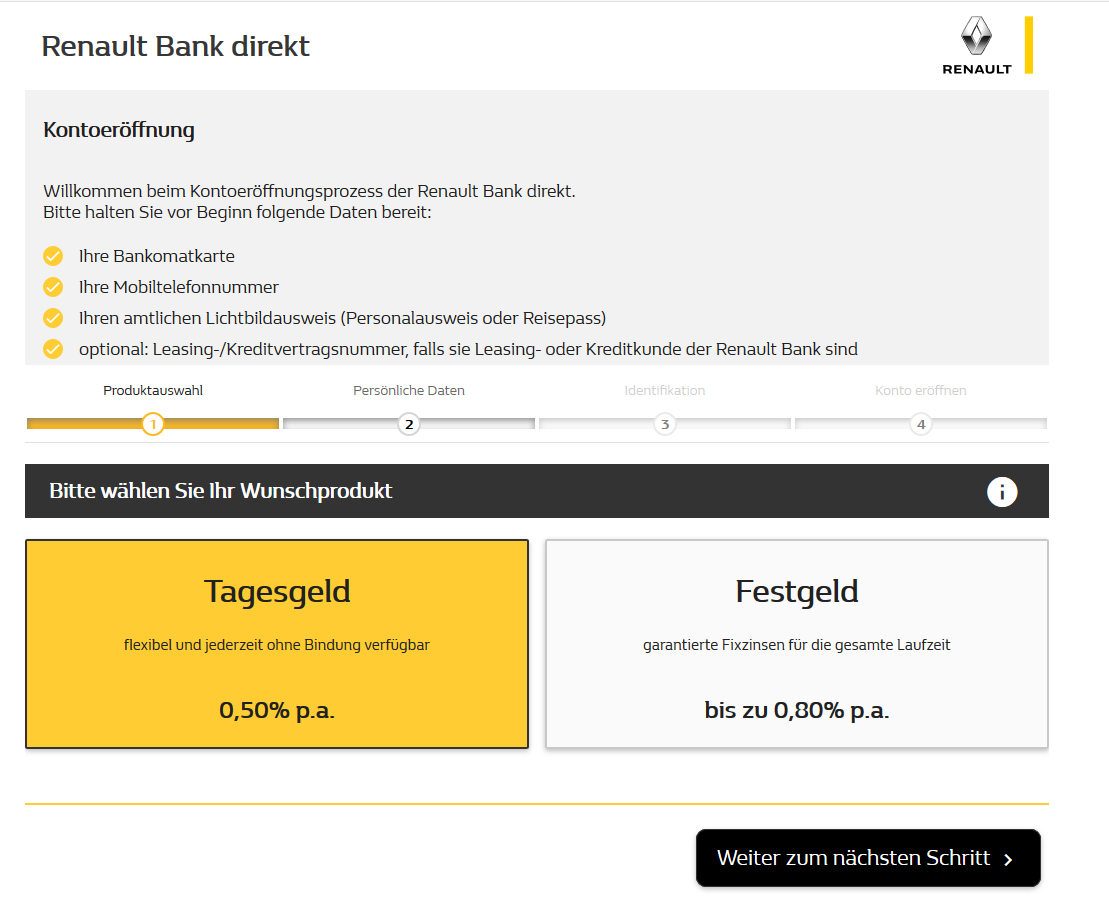Screen dimensions: 1109x905
Task: Click step circle 2 under Persönliche Daten
Action: [x=408, y=424]
